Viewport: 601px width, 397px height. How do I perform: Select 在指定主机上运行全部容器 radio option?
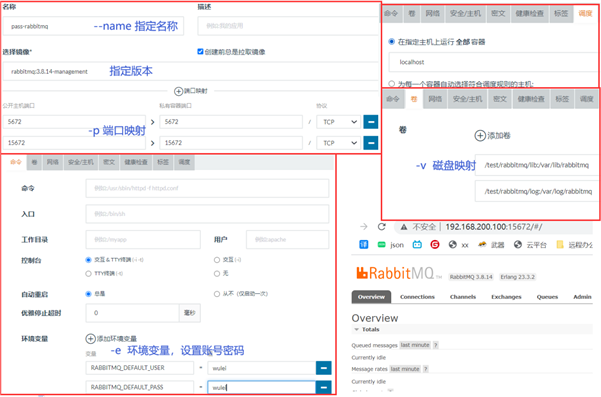(391, 41)
